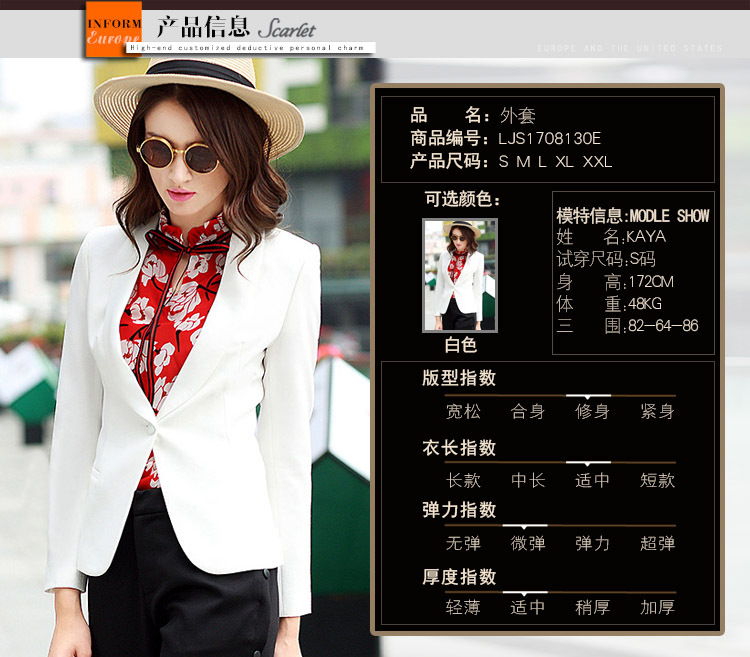The width and height of the screenshot is (750, 657).
Task: Click the large model photo
Action: [185, 358]
